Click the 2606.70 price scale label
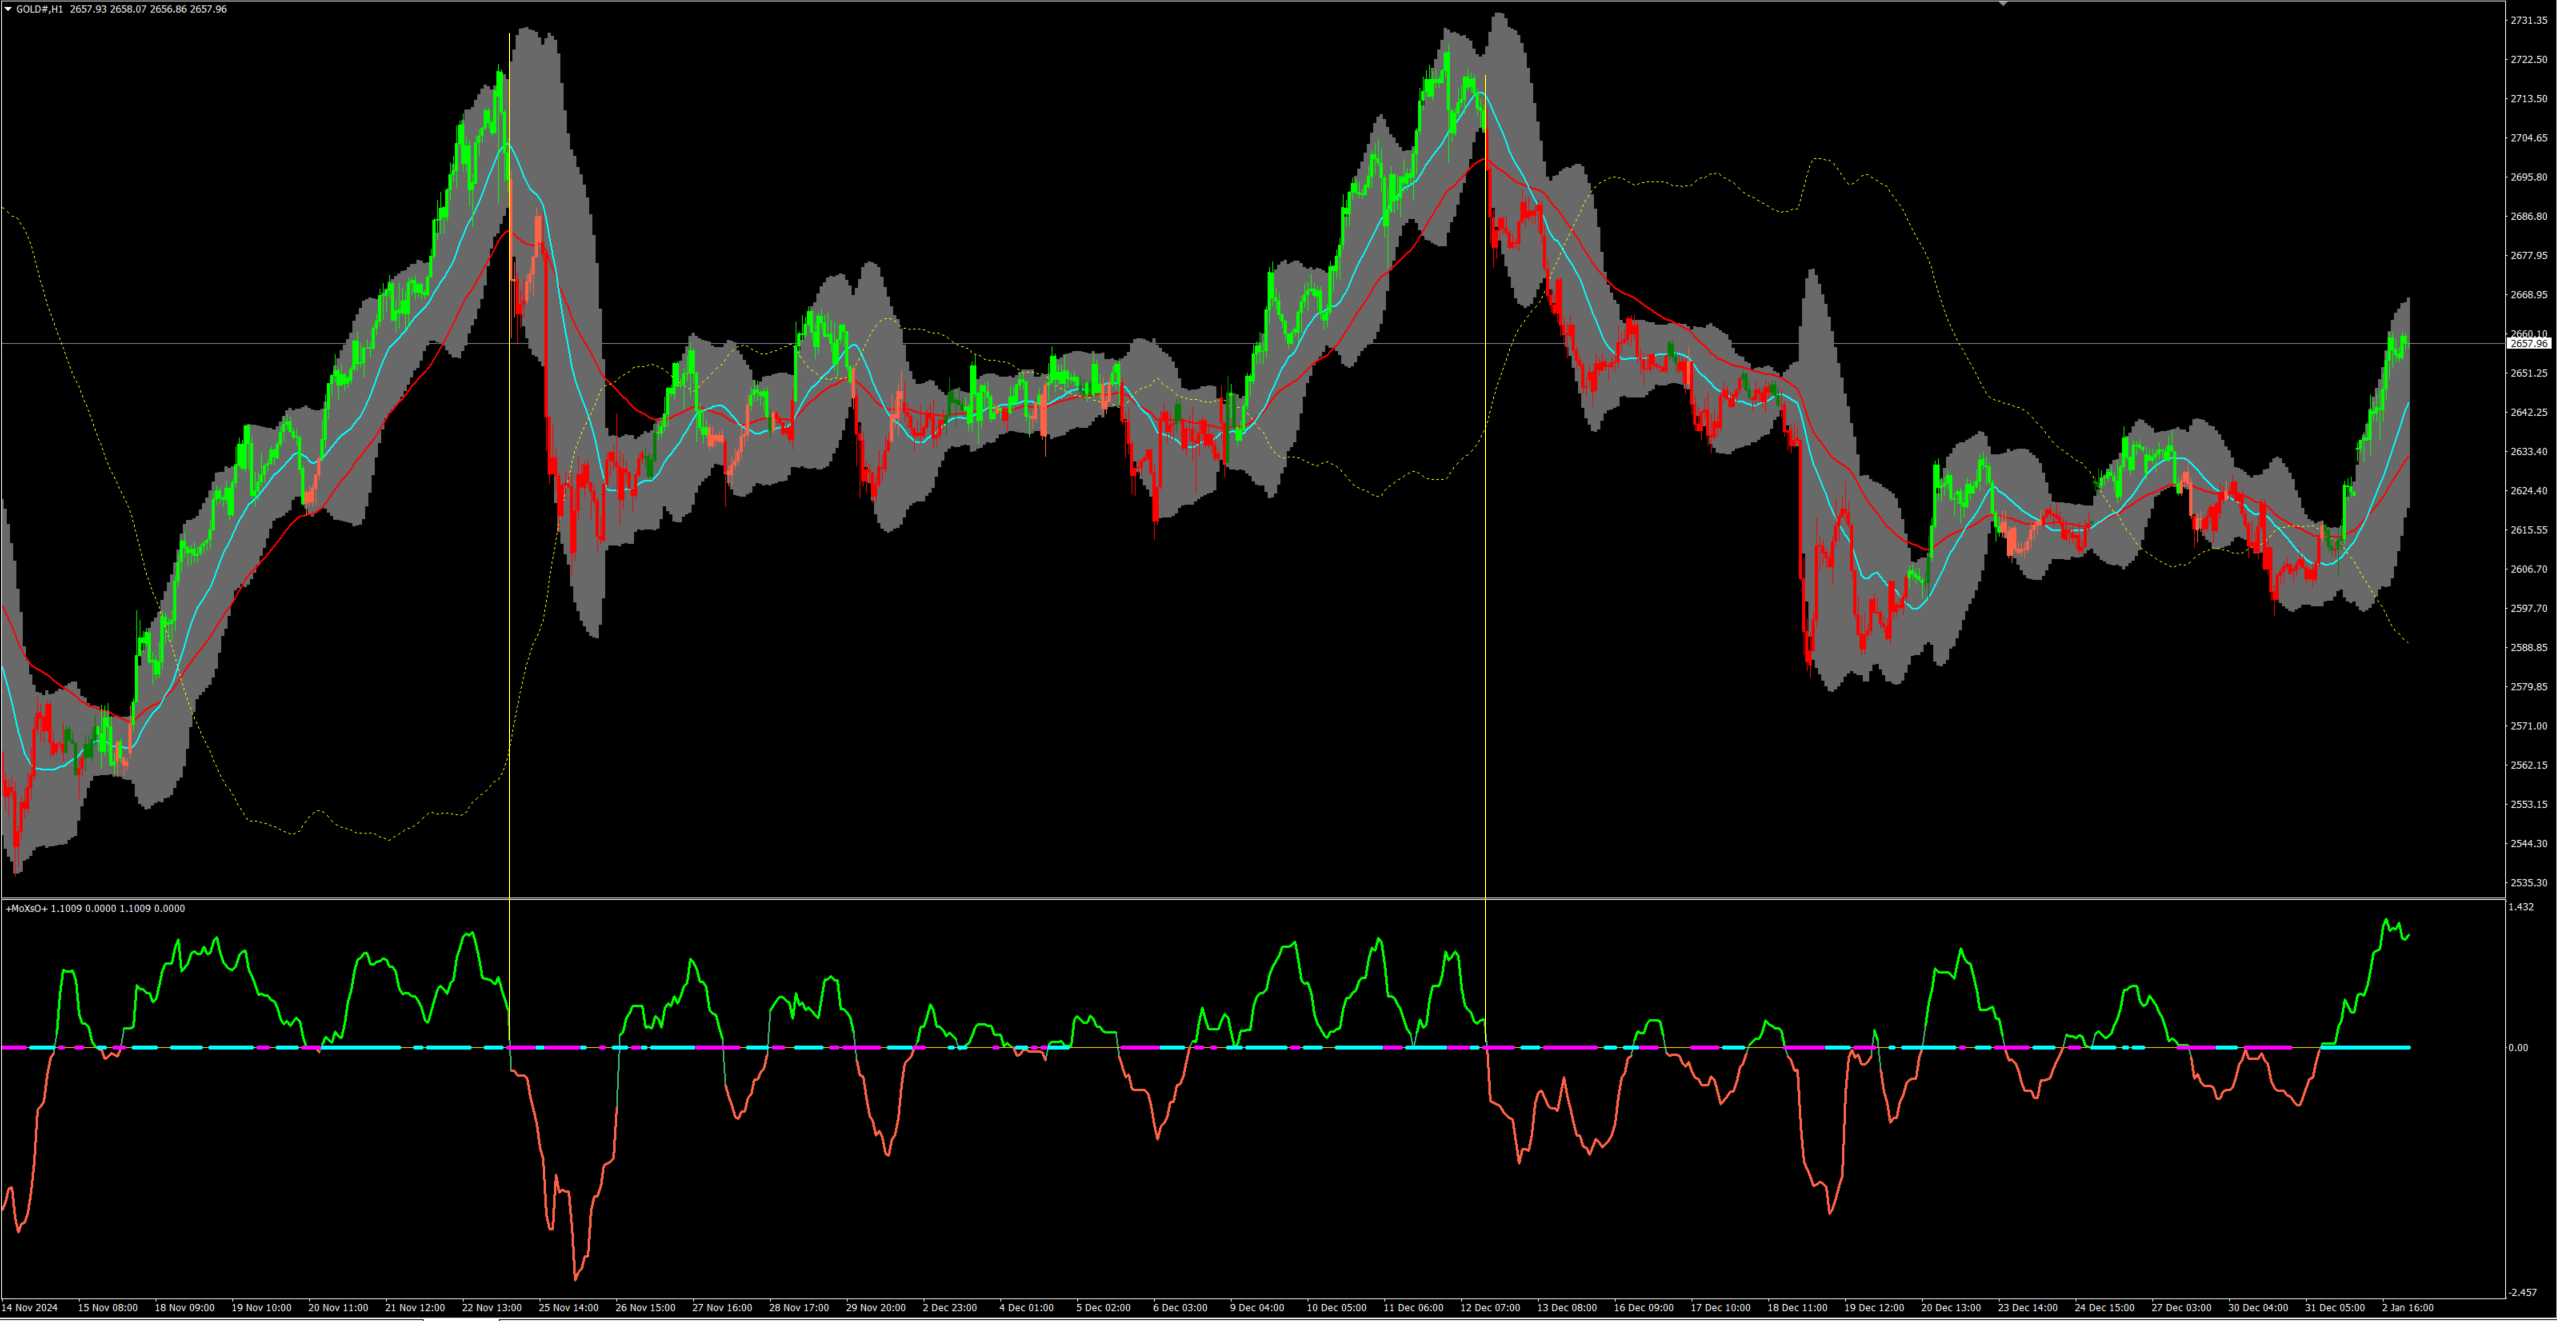Image resolution: width=2557 pixels, height=1321 pixels. click(2529, 569)
